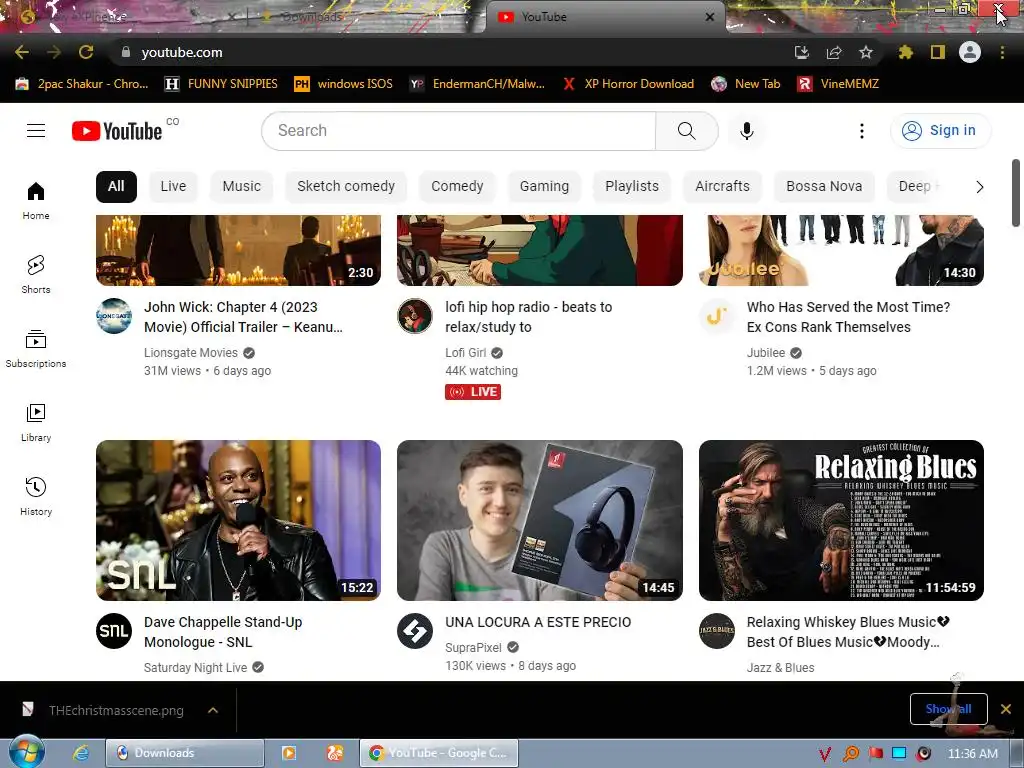1024x768 pixels.
Task: Click the share page icon in address bar
Action: (x=834, y=52)
